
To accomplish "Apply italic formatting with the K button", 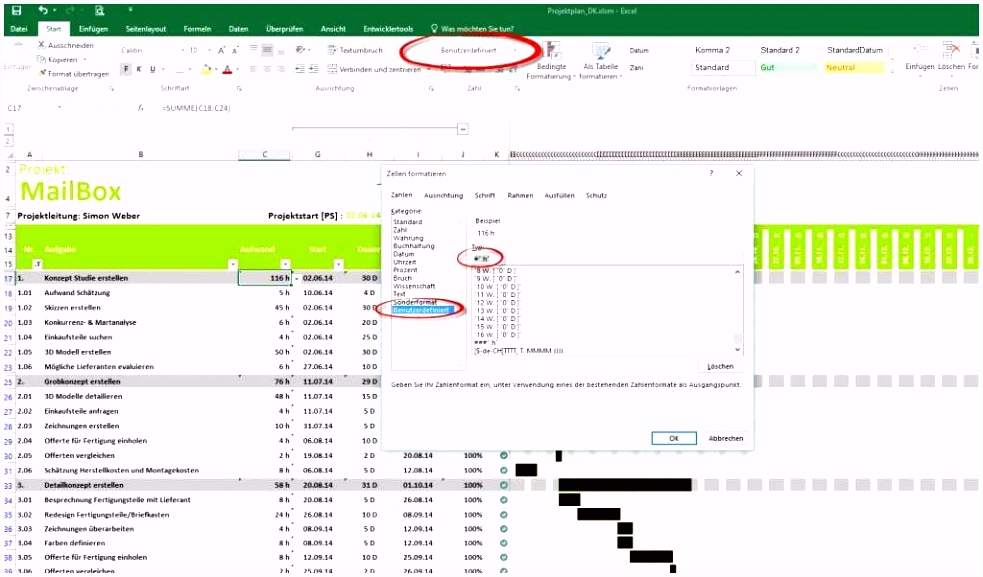I will [139, 69].
